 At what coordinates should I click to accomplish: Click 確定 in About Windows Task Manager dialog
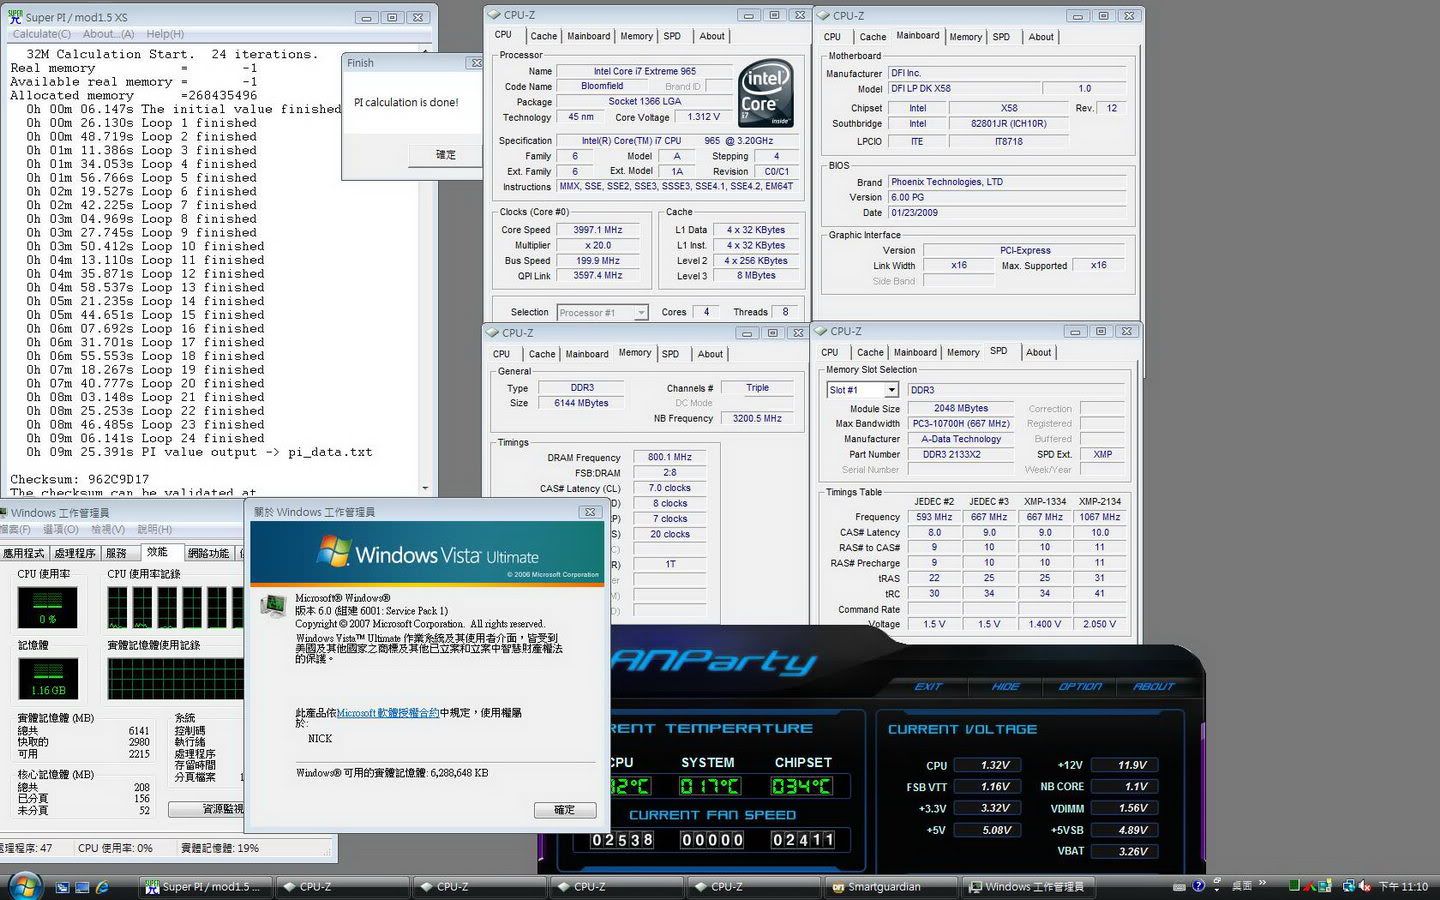click(565, 810)
